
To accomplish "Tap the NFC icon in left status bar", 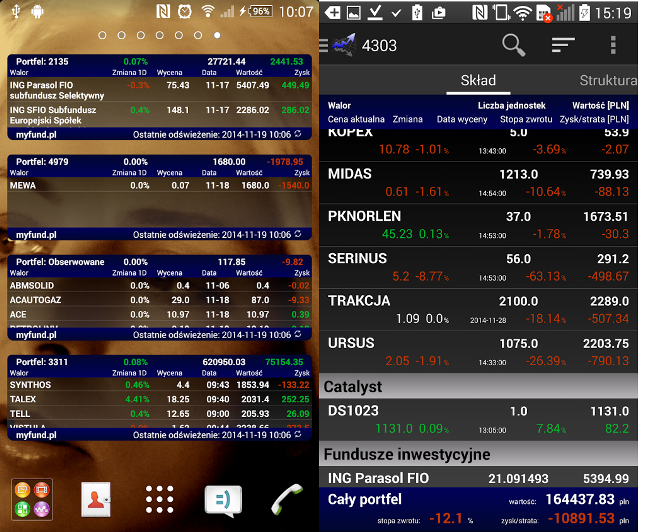I will (x=163, y=12).
